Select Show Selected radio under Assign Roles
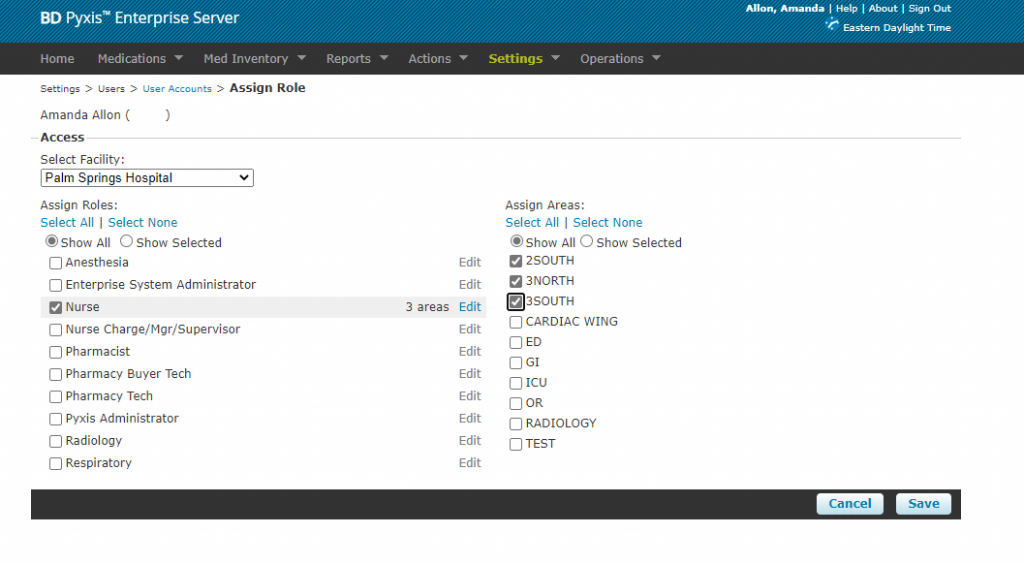The width and height of the screenshot is (1024, 565). click(x=127, y=242)
